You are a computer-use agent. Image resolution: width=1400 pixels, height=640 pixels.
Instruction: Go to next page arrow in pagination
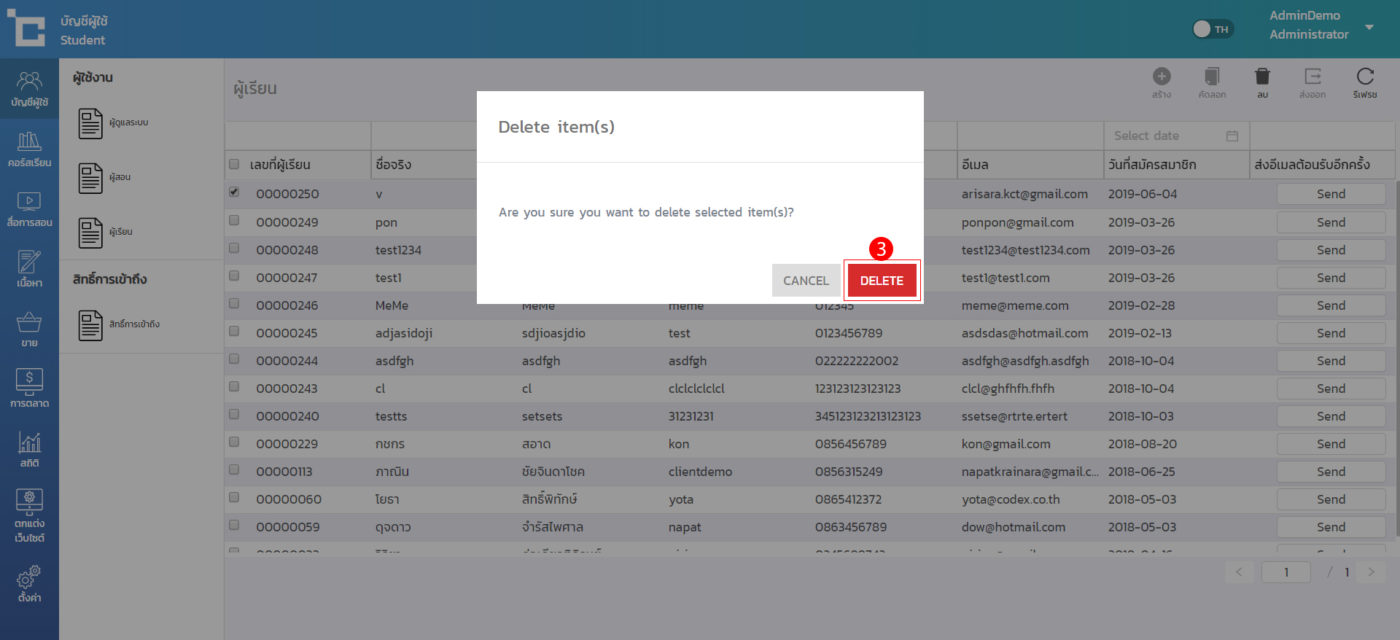pos(1371,572)
